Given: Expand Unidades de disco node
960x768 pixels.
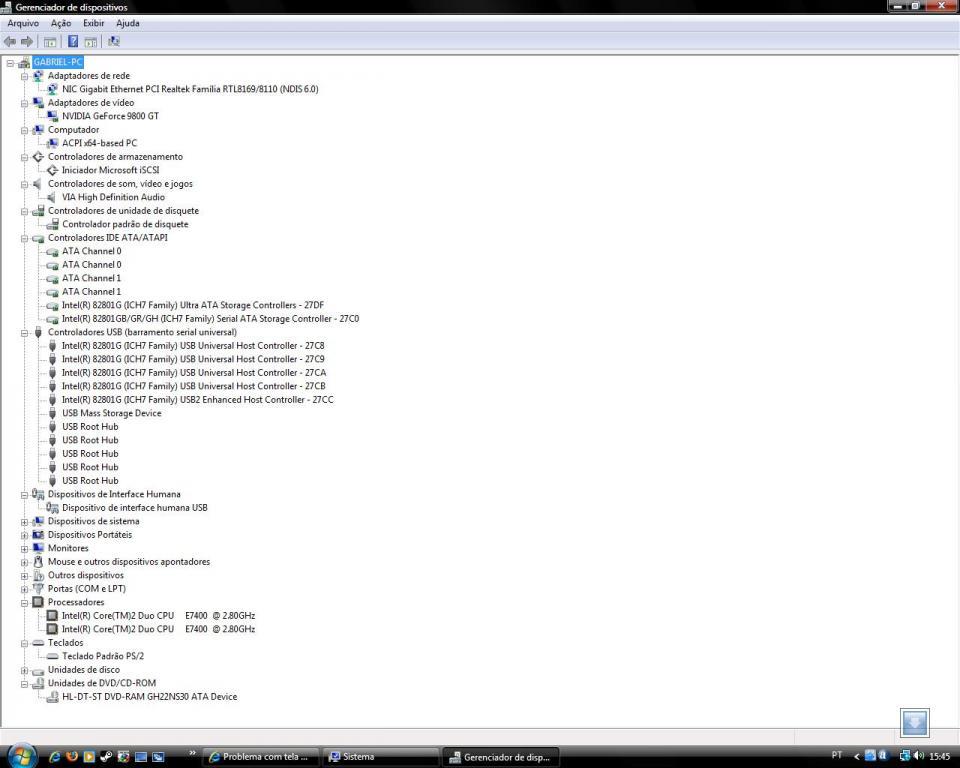Looking at the screenshot, I should click(x=24, y=671).
